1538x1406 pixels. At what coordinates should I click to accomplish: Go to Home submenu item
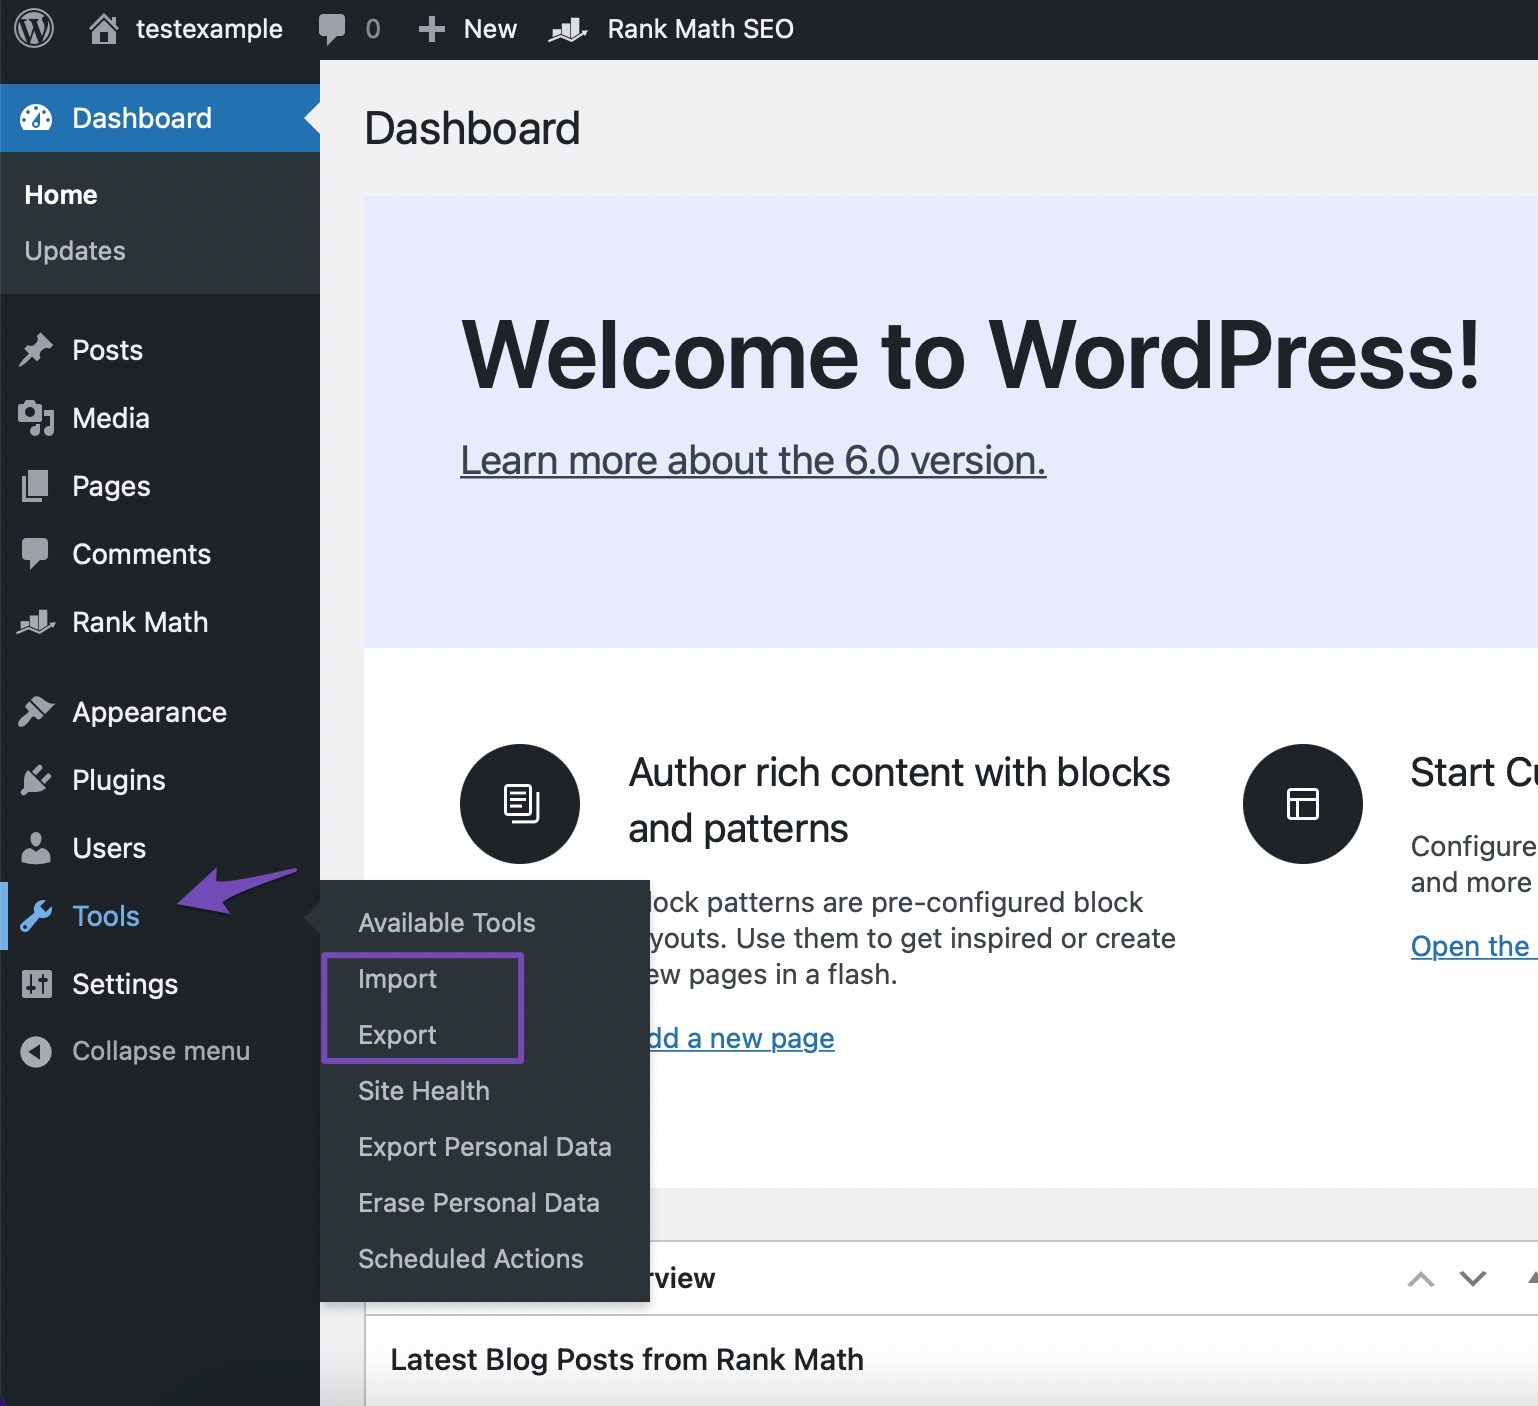click(x=61, y=195)
